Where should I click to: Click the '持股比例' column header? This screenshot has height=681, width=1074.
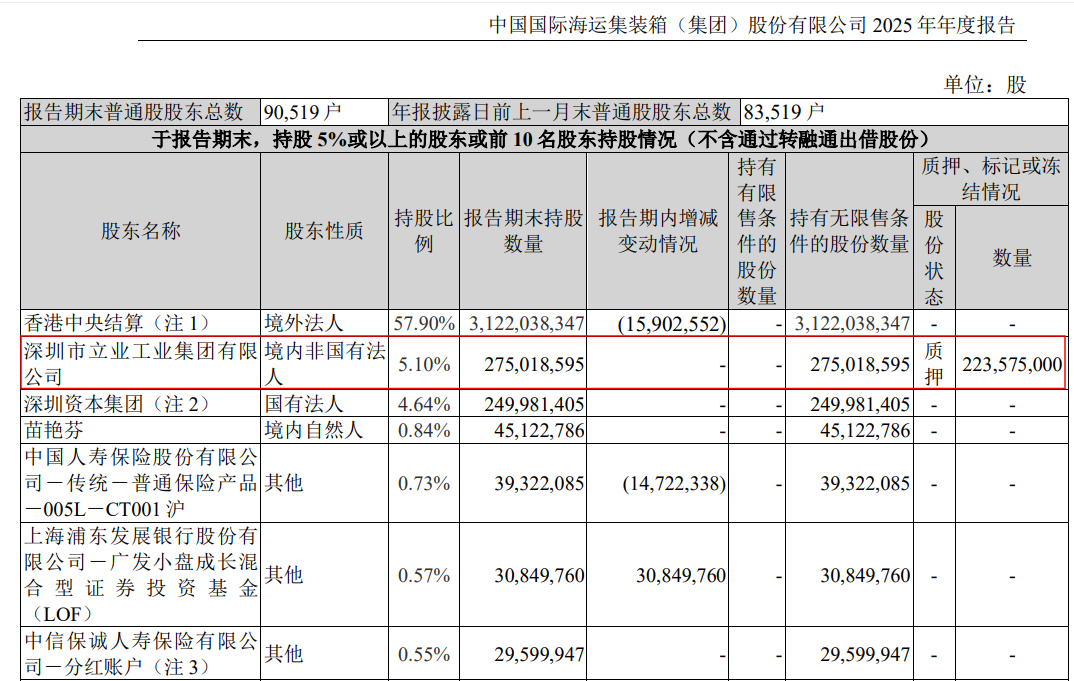click(424, 231)
